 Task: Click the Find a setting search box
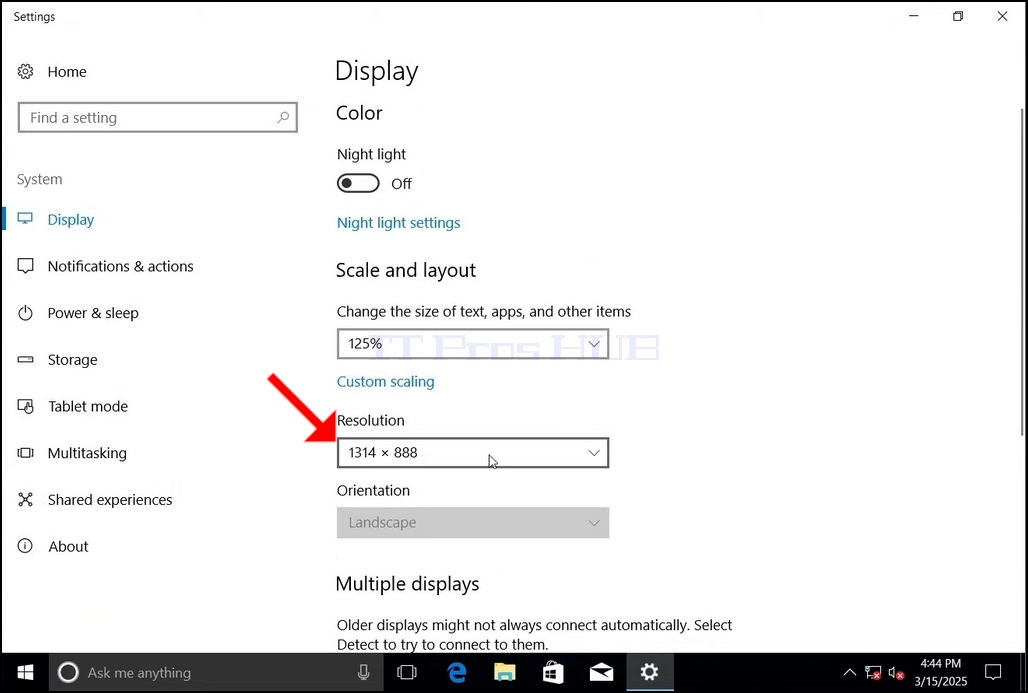[157, 117]
